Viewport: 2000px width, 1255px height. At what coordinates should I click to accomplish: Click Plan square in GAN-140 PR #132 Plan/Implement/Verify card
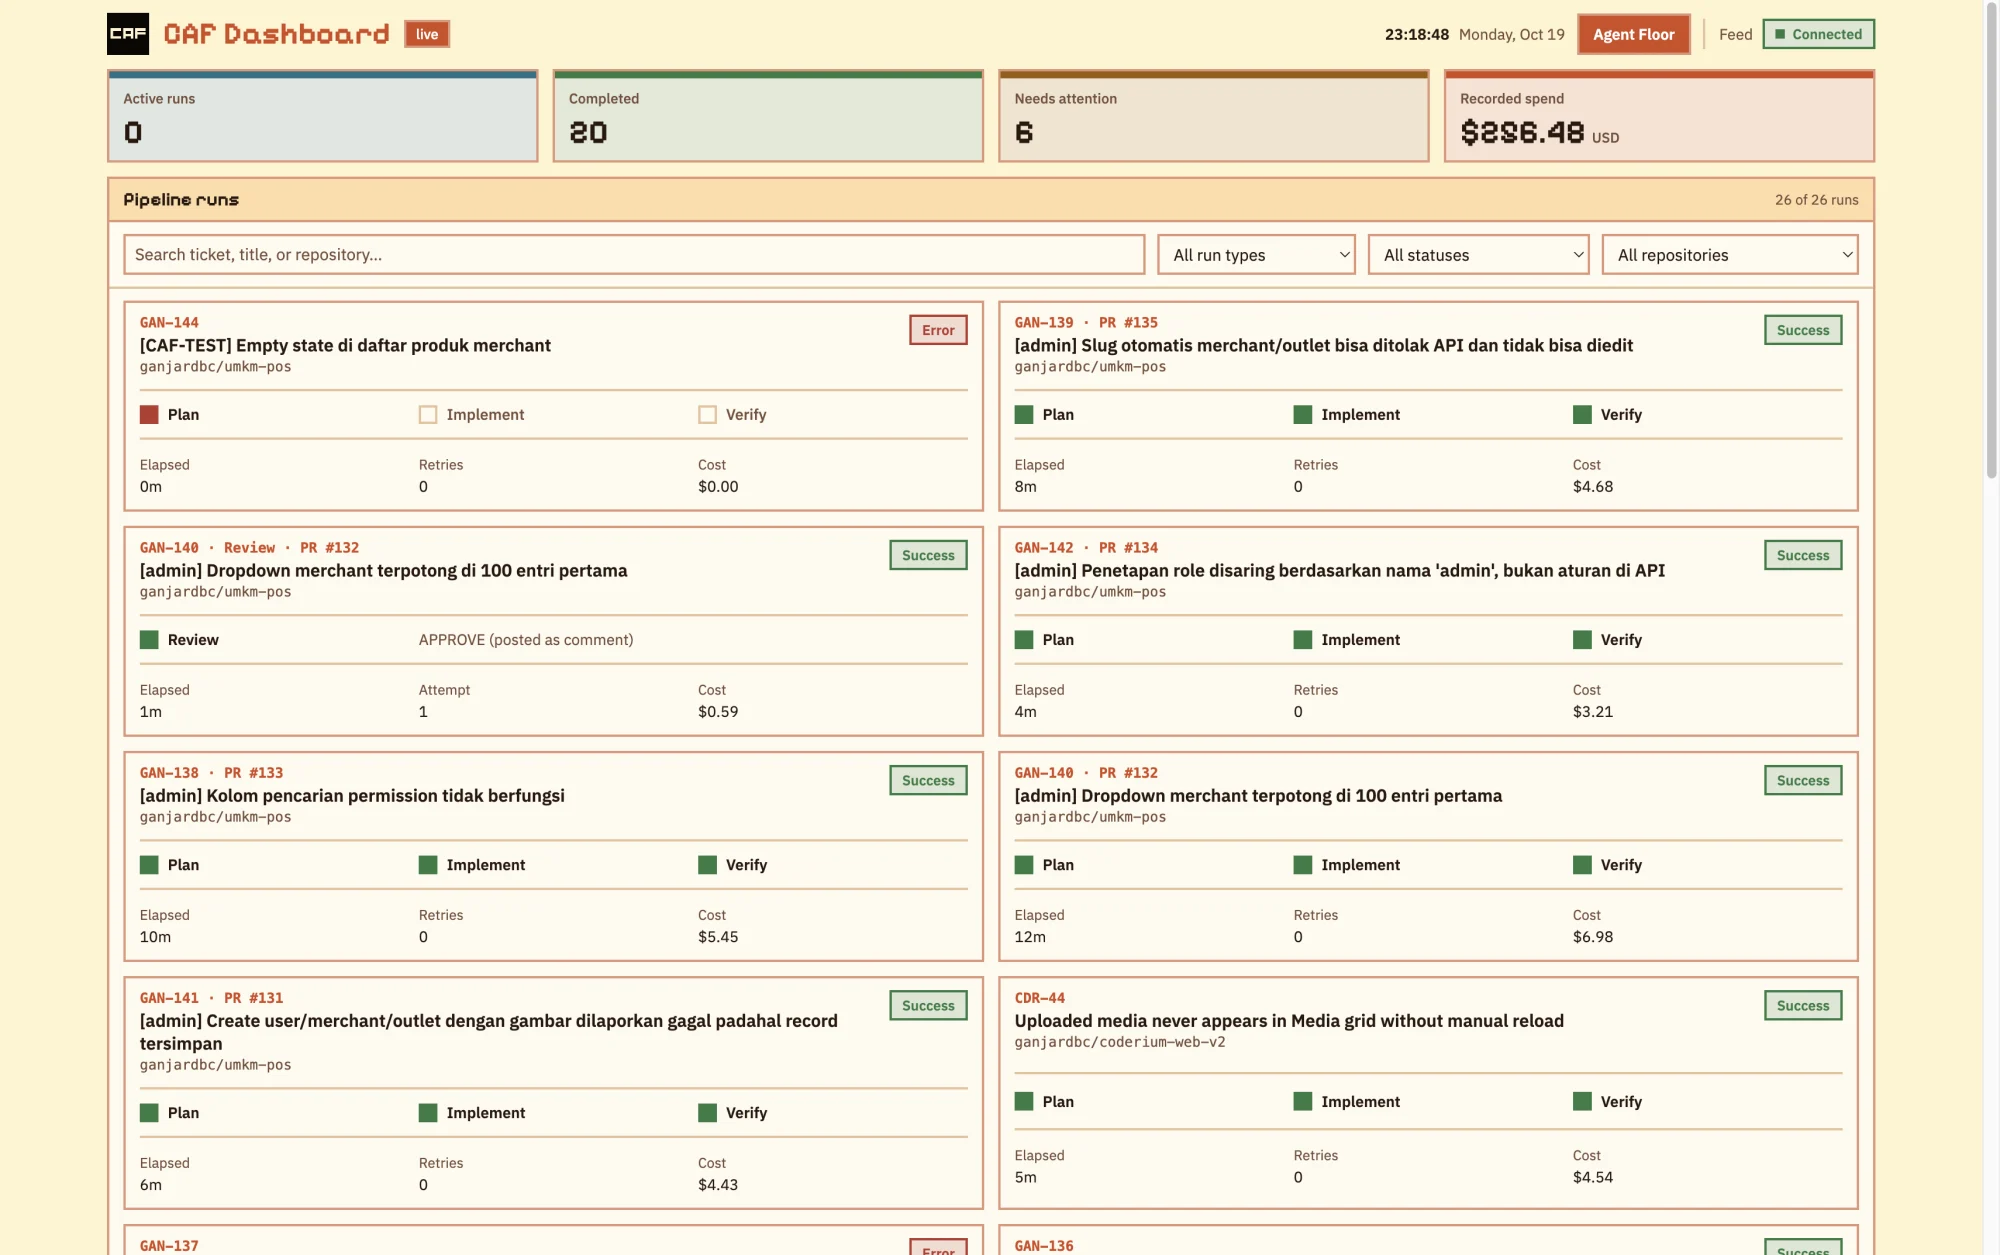[1024, 865]
